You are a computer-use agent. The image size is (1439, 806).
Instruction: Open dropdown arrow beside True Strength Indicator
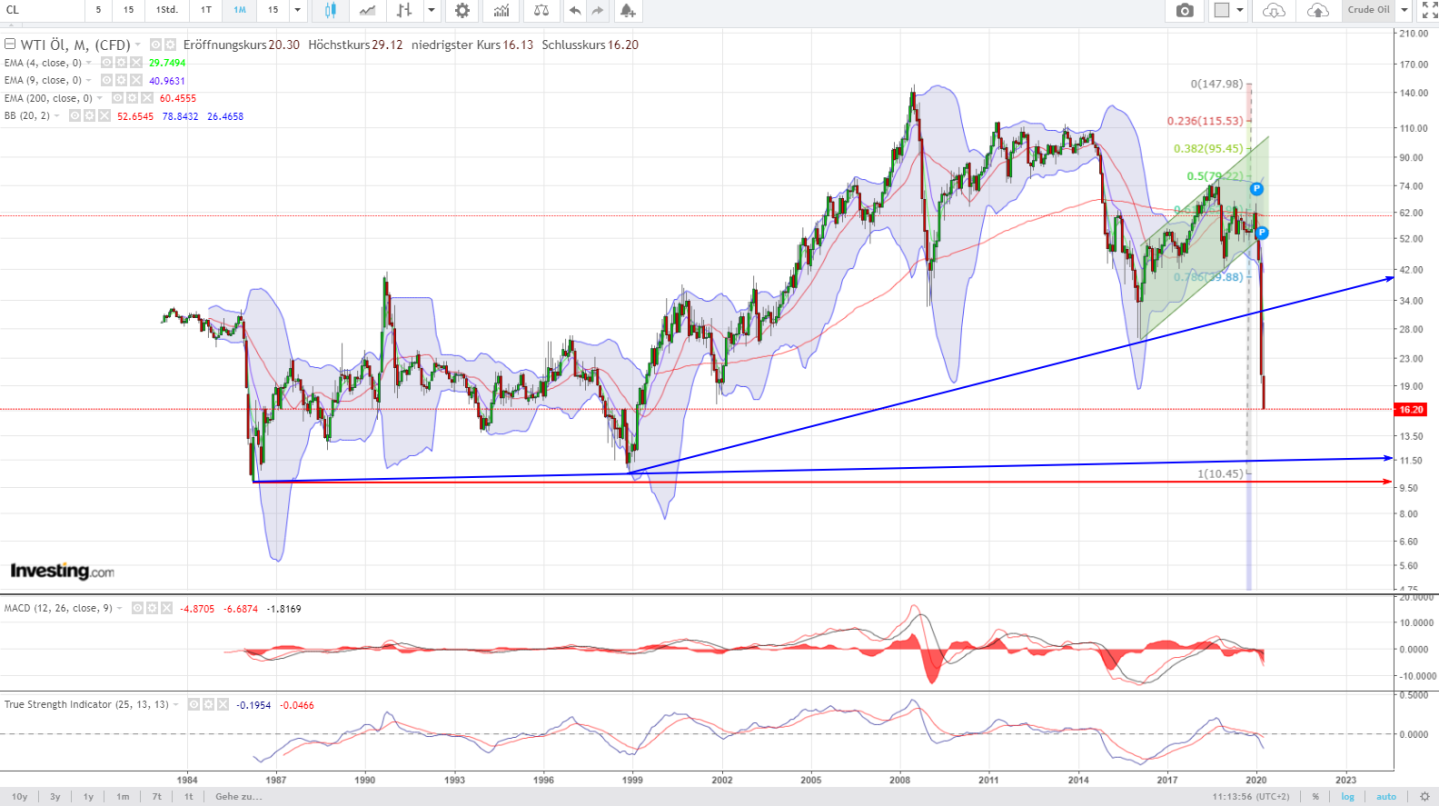tap(176, 704)
